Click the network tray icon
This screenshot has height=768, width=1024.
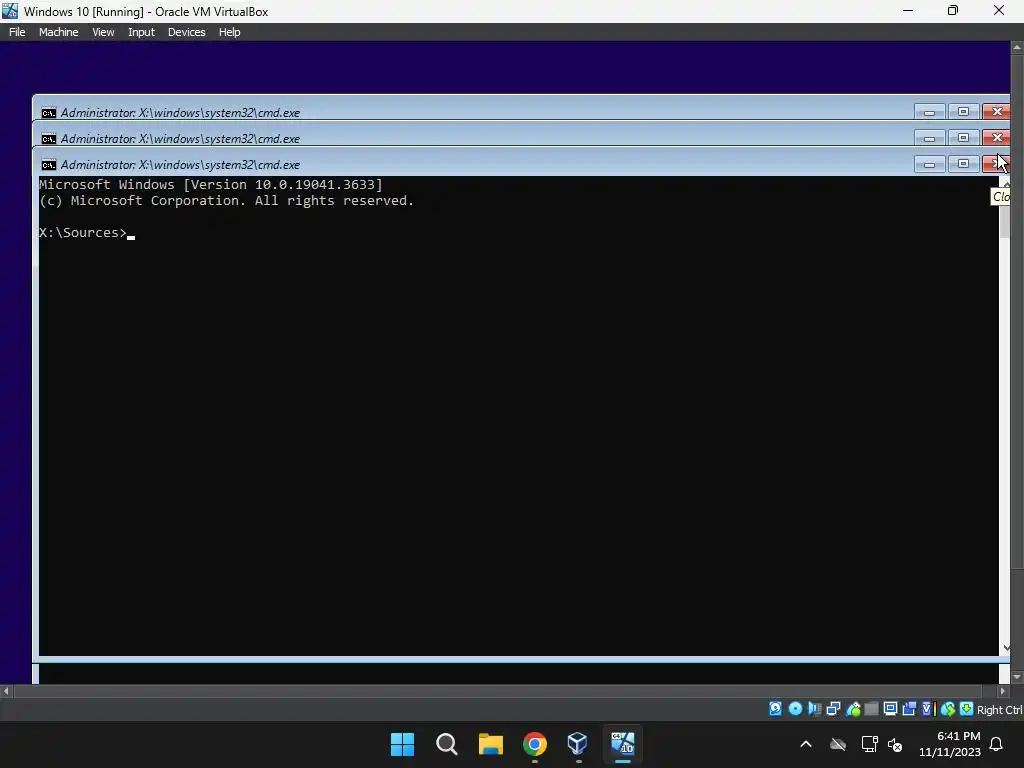coord(869,744)
